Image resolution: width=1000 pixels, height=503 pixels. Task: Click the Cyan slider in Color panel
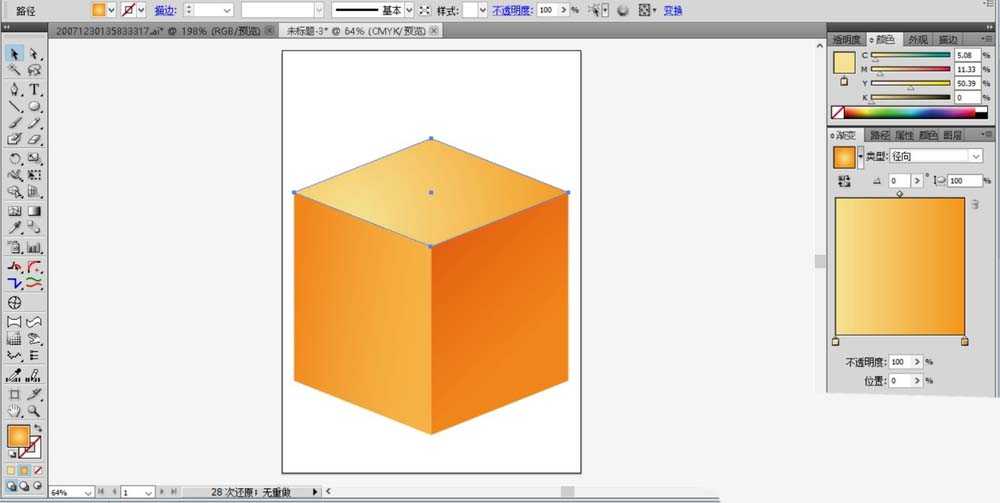[911, 55]
